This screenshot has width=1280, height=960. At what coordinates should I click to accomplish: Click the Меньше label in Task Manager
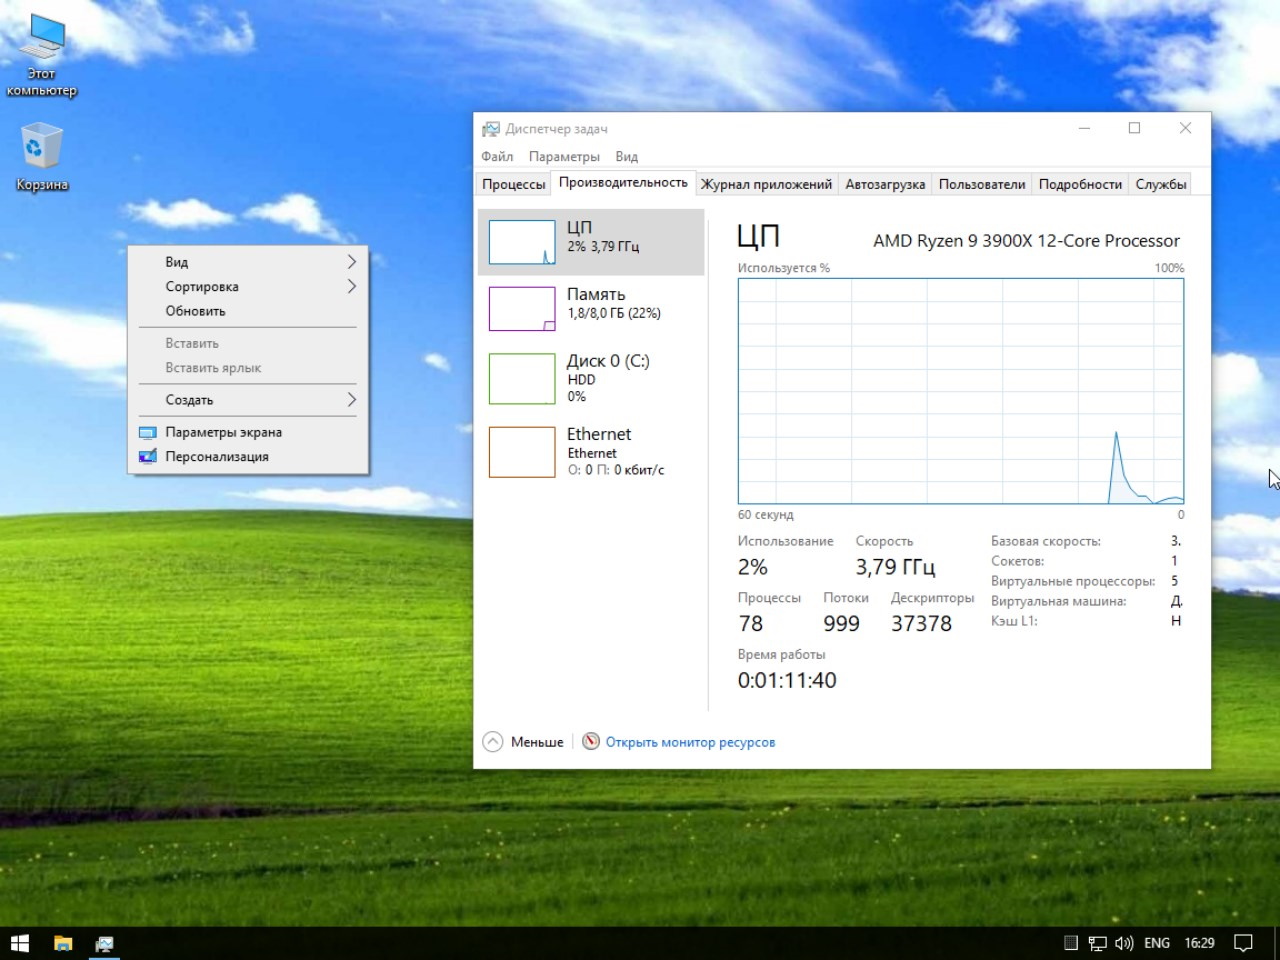[x=537, y=742]
